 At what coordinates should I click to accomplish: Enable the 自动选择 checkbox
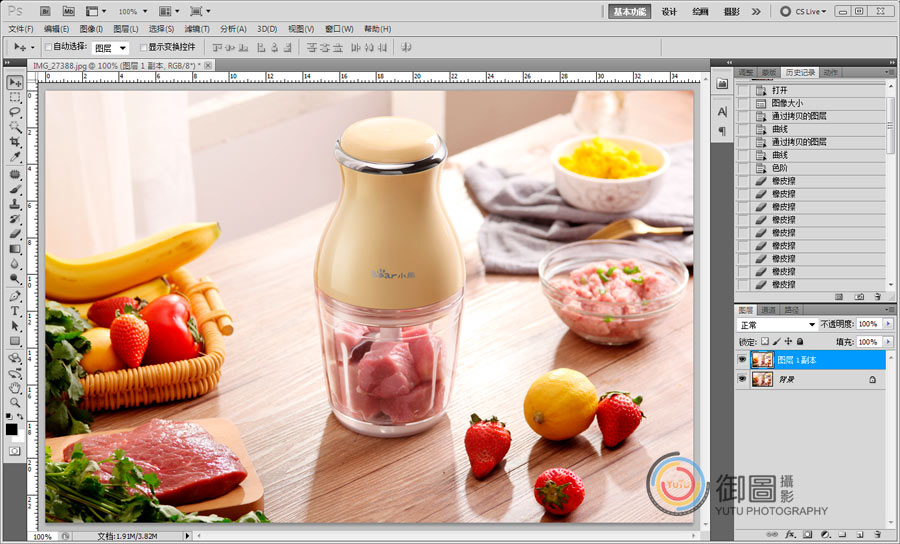48,47
